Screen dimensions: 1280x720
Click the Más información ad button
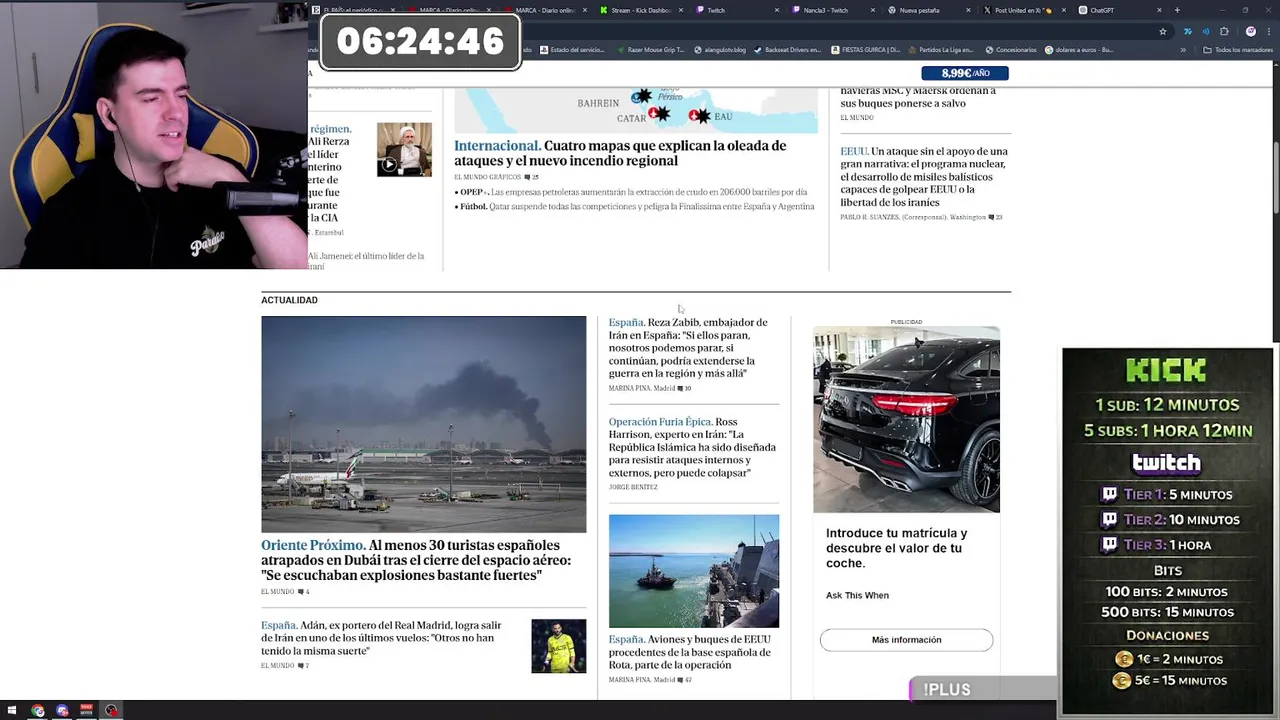[906, 640]
